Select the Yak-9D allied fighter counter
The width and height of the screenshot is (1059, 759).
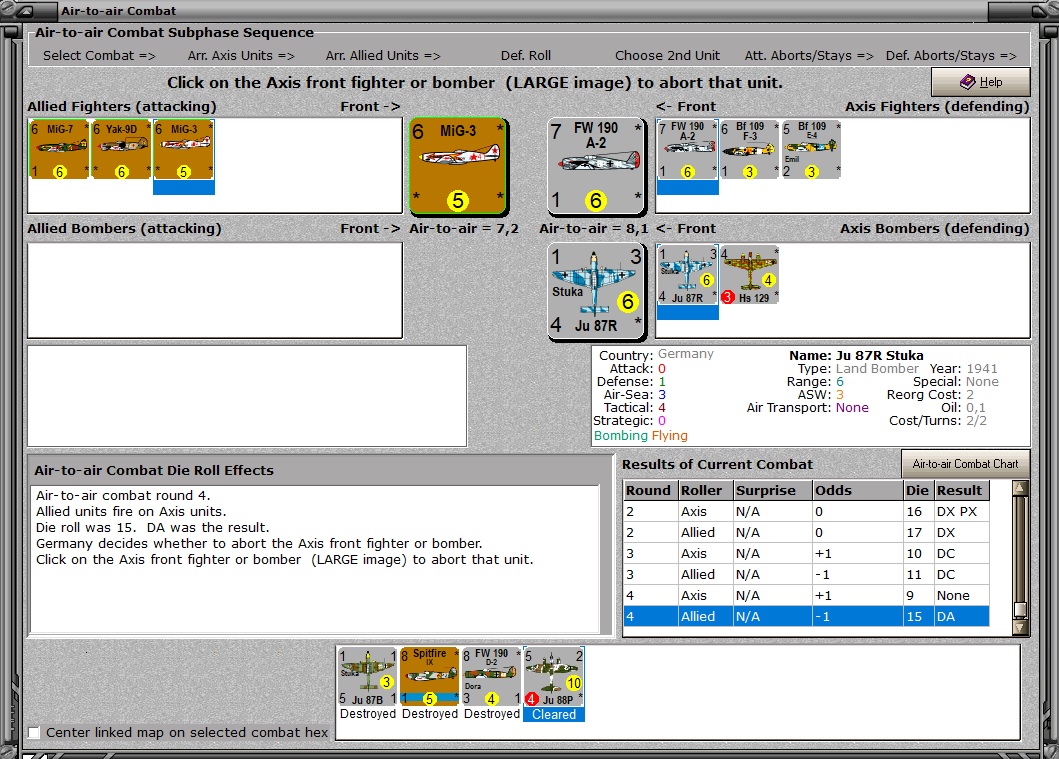coord(121,149)
